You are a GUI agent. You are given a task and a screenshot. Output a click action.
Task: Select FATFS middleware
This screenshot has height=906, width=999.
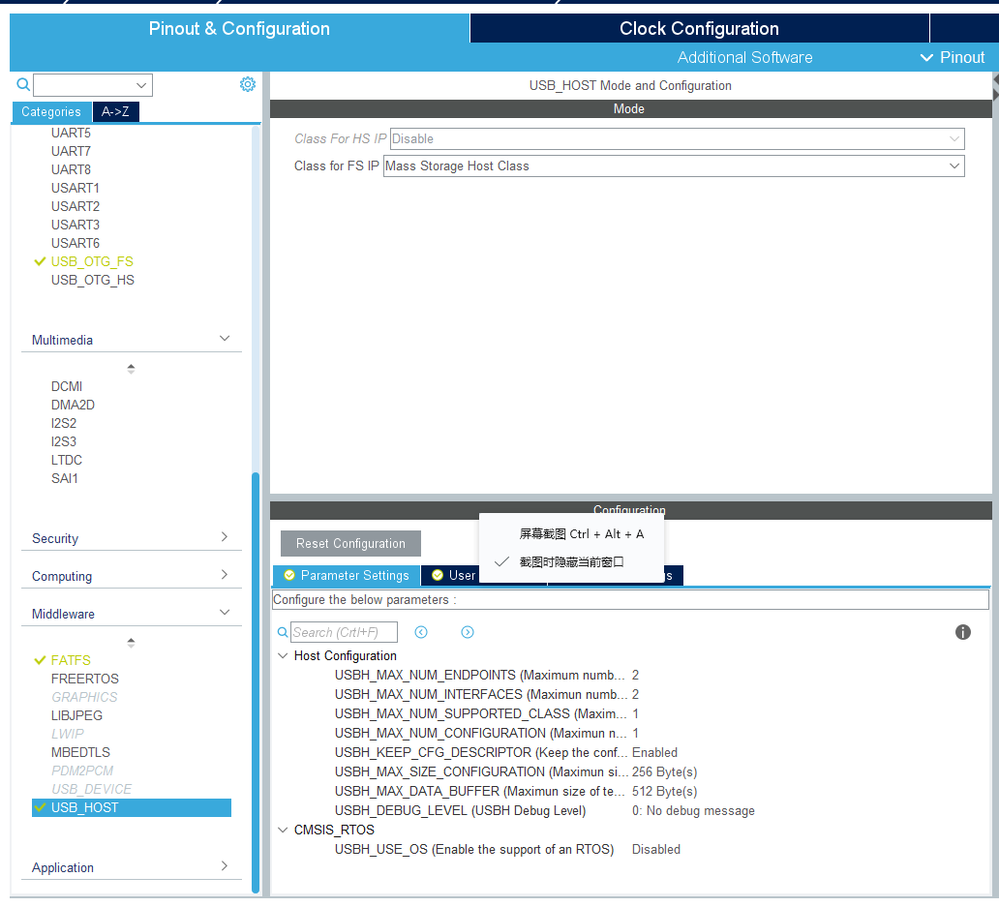pyautogui.click(x=71, y=660)
